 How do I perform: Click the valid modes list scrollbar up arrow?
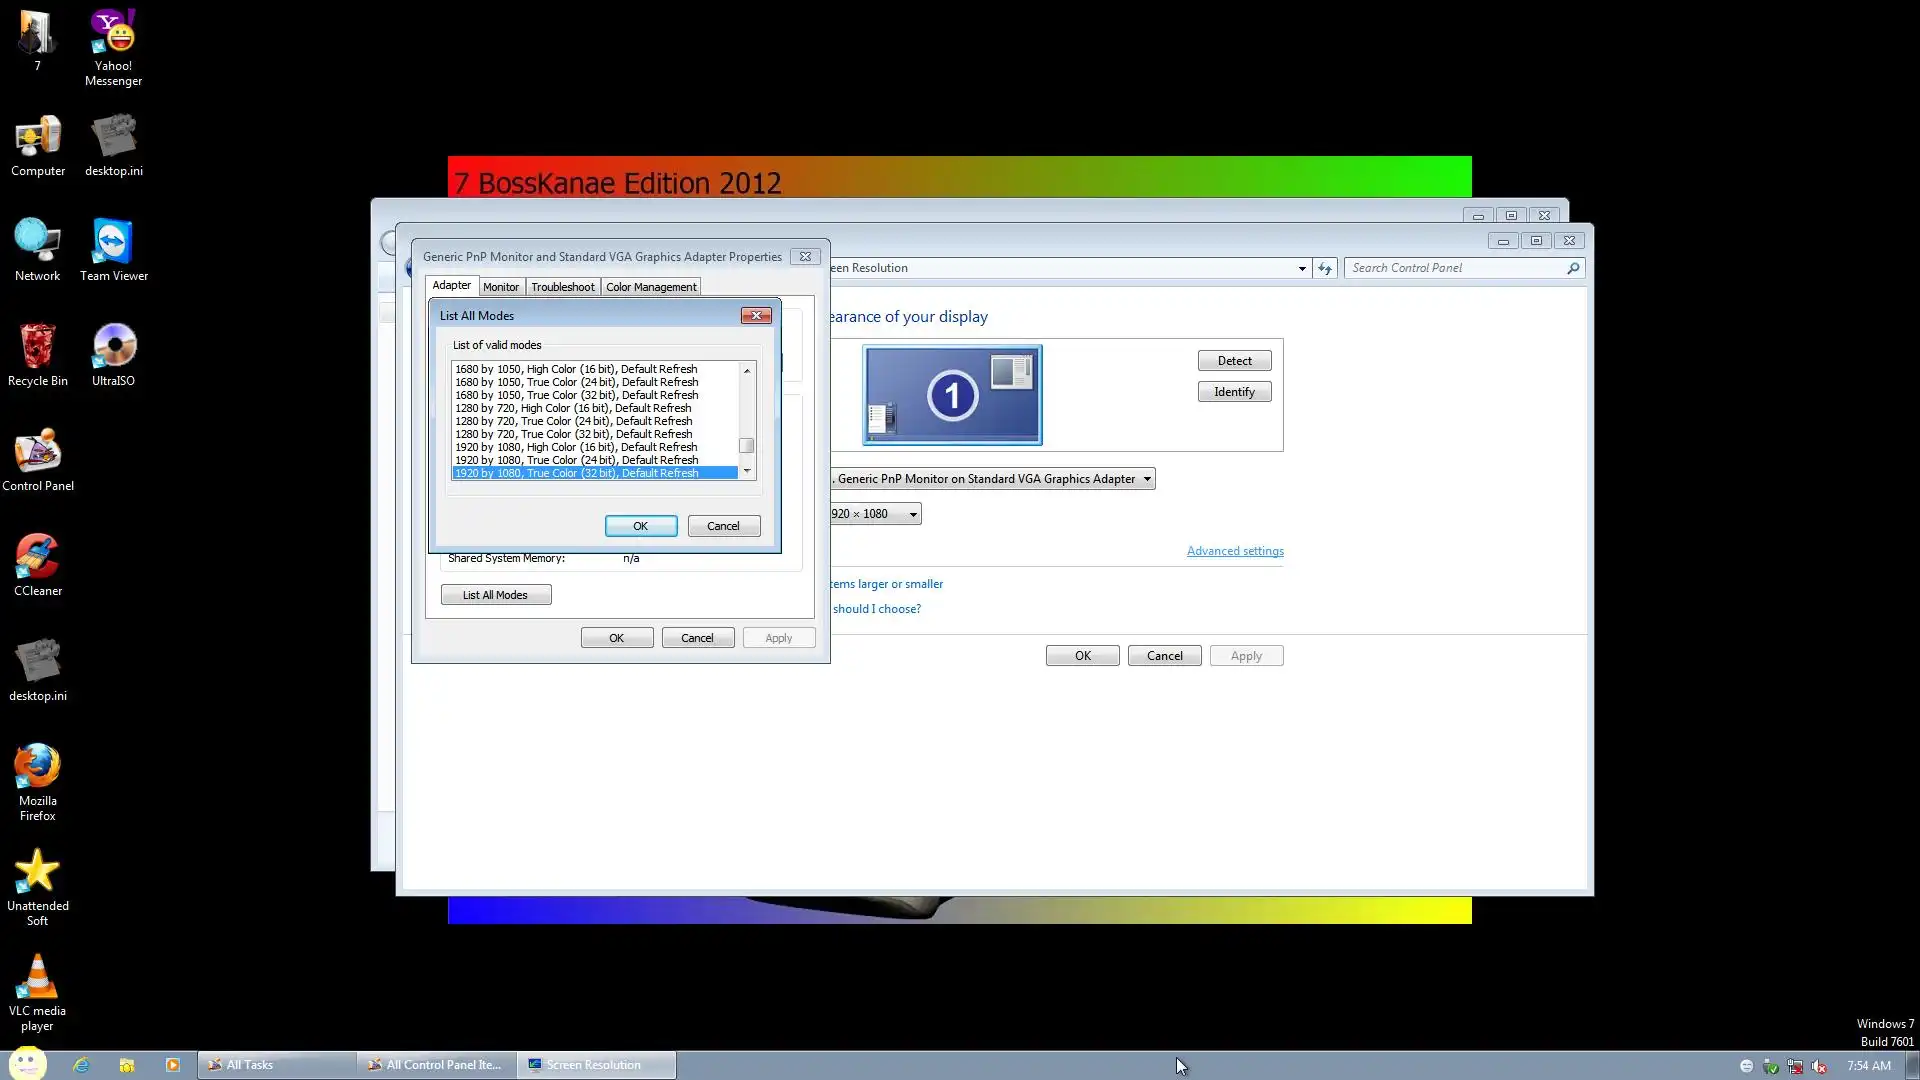[746, 370]
